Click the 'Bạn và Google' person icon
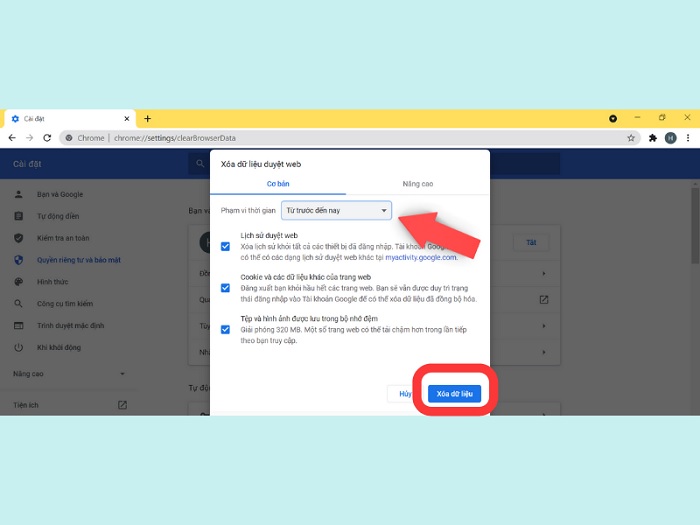The height and width of the screenshot is (525, 700). (x=18, y=194)
